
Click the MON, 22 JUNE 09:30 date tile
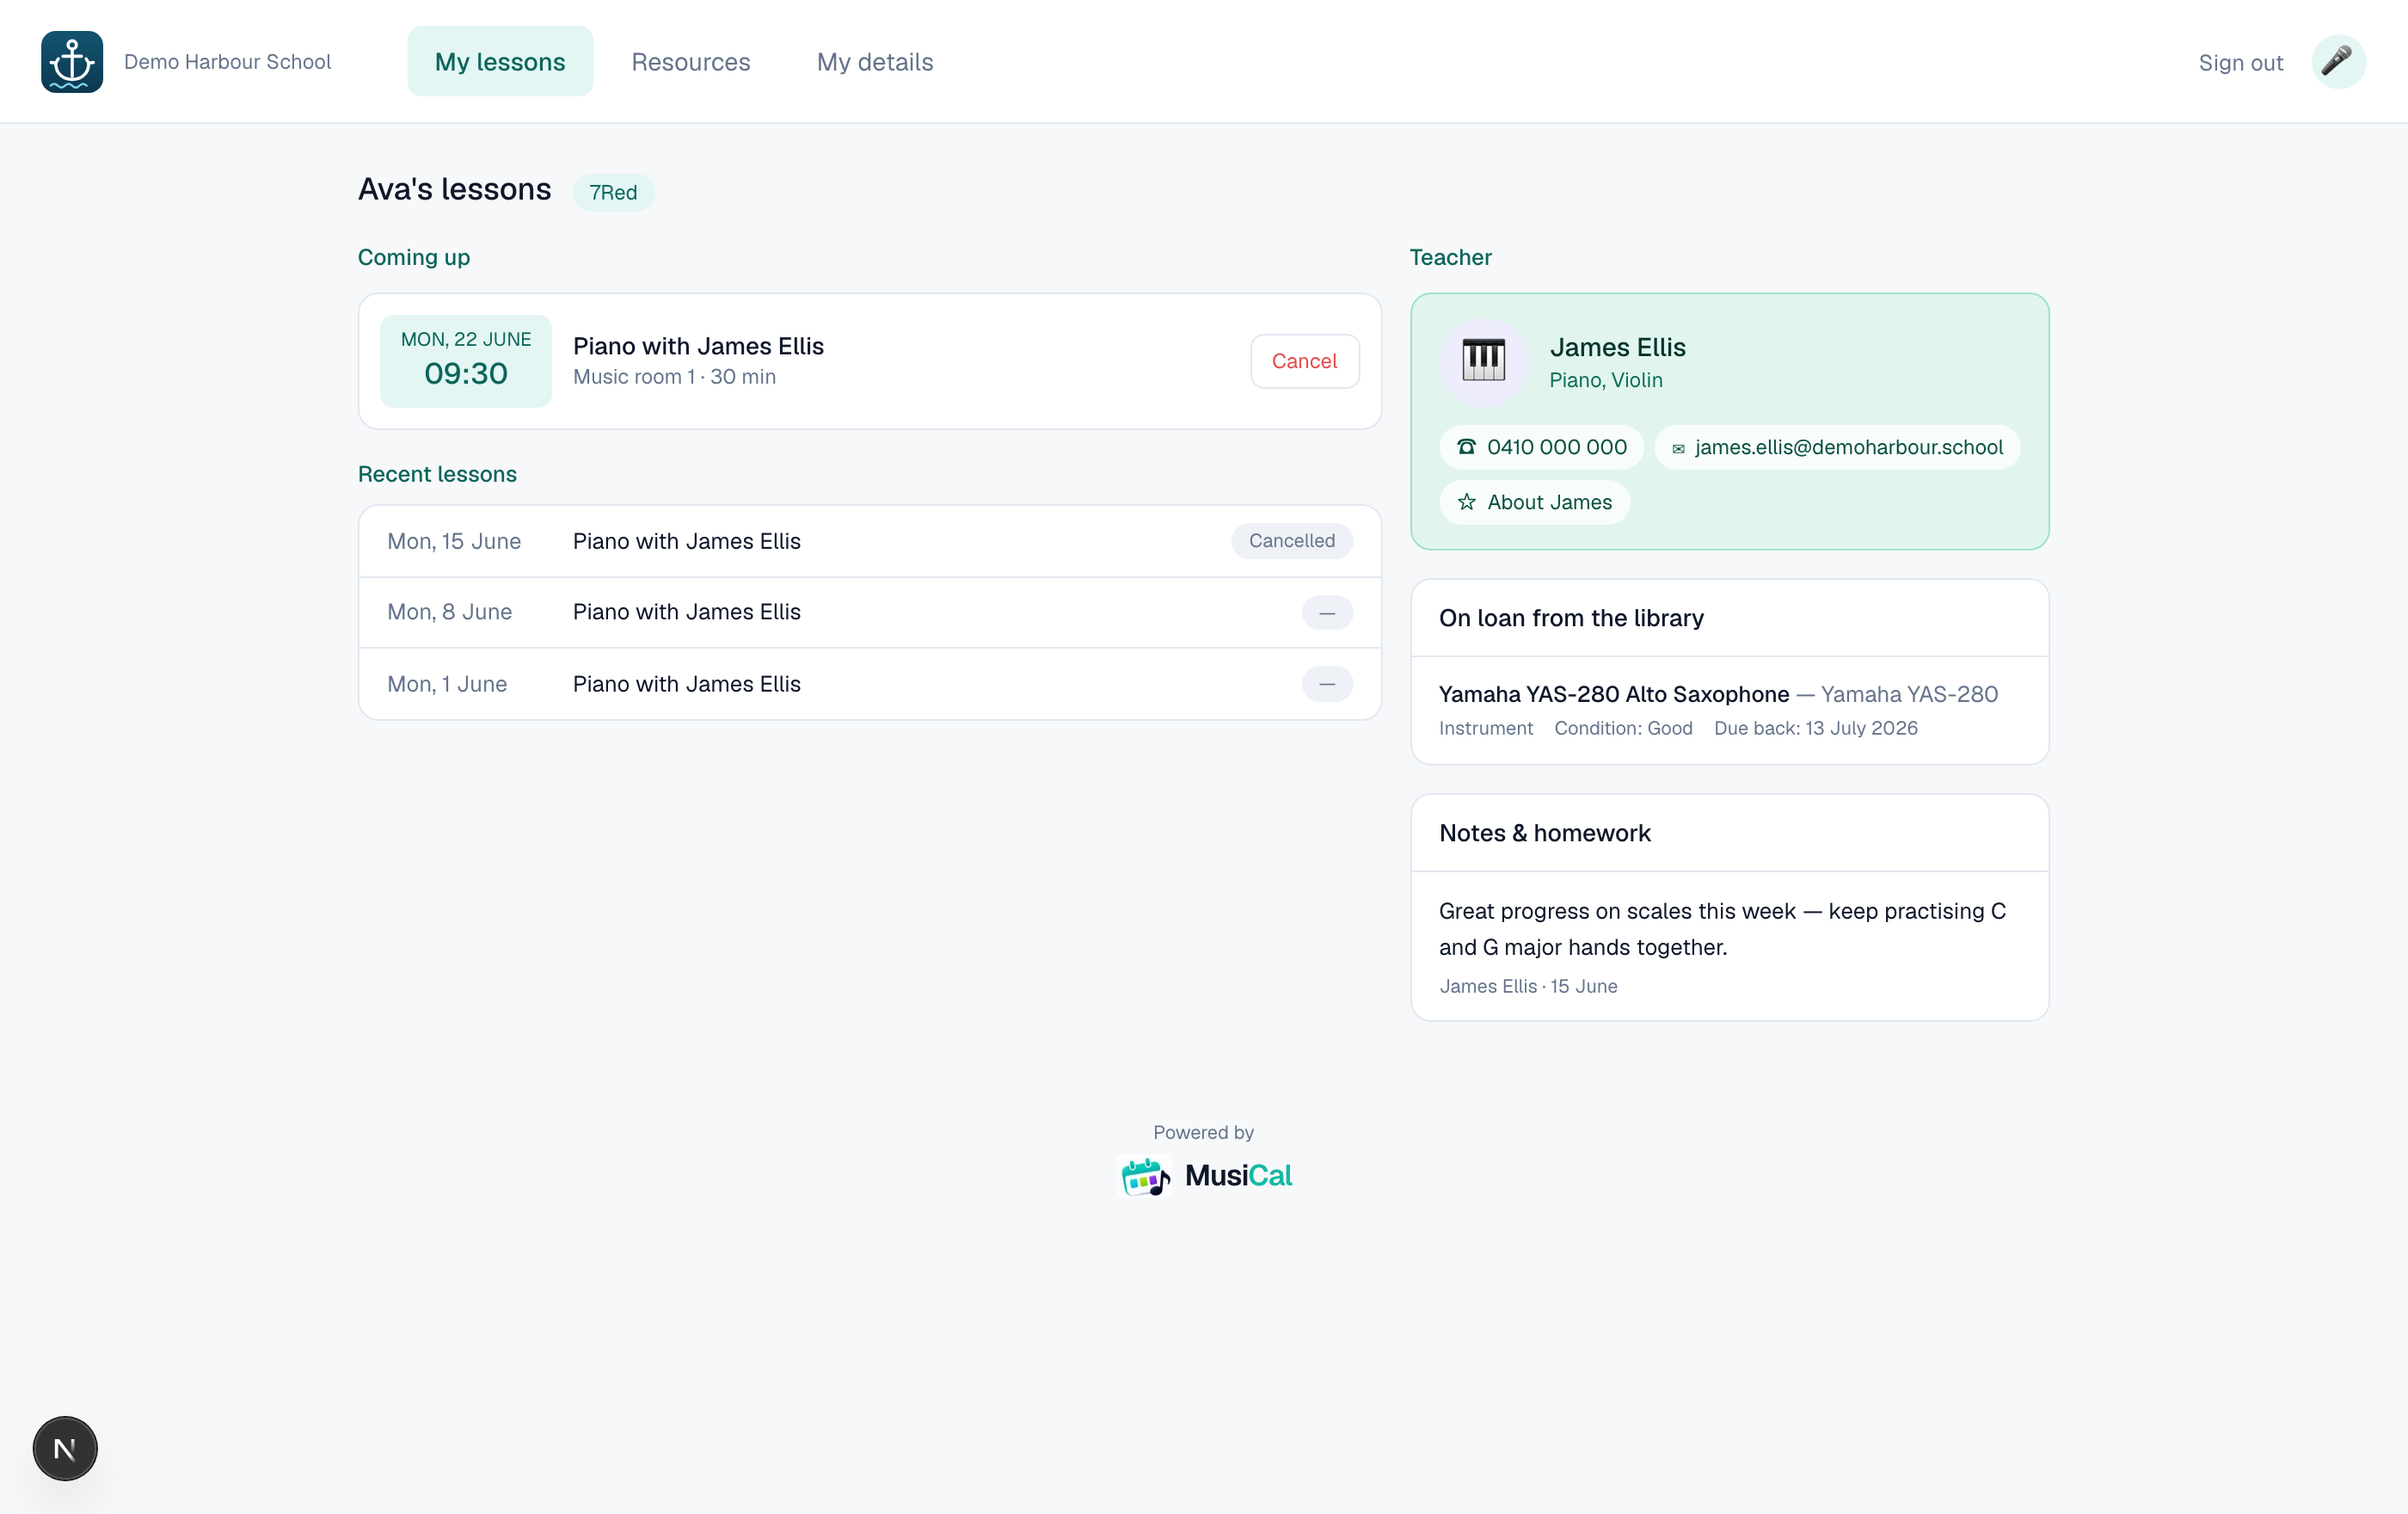pos(466,361)
